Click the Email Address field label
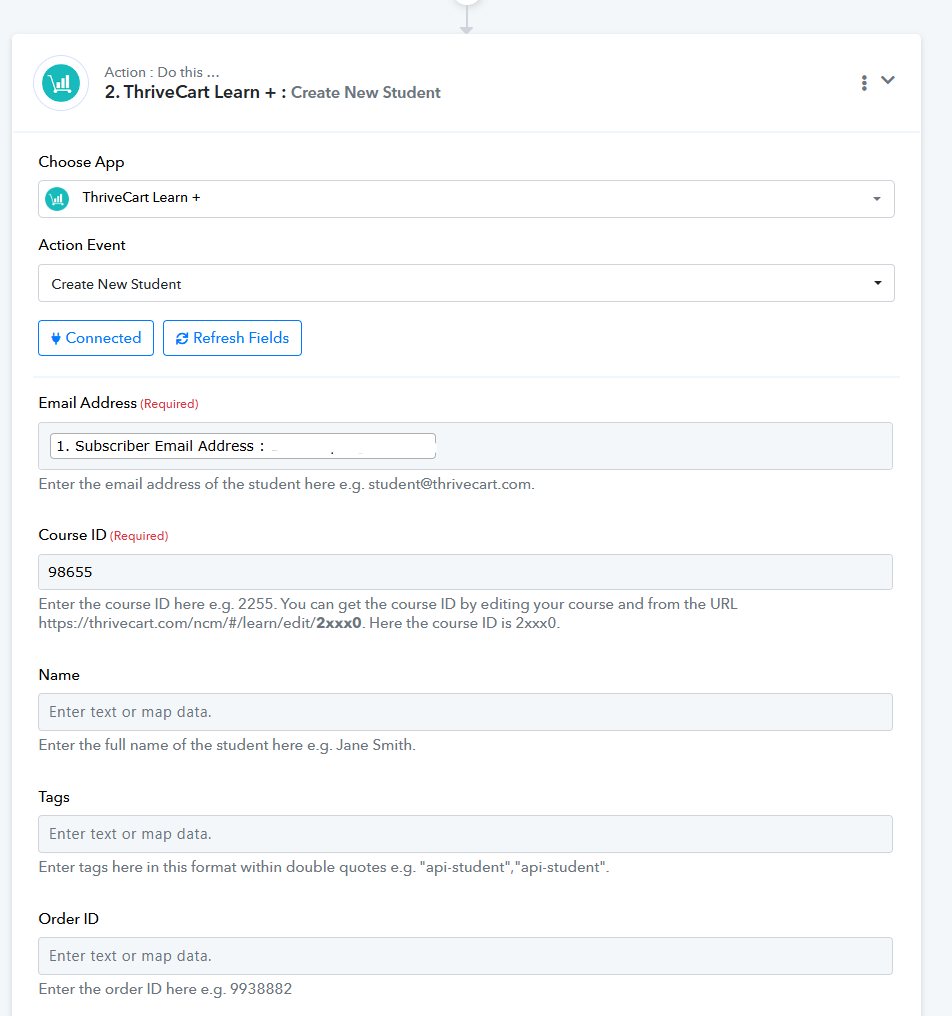 coord(87,403)
